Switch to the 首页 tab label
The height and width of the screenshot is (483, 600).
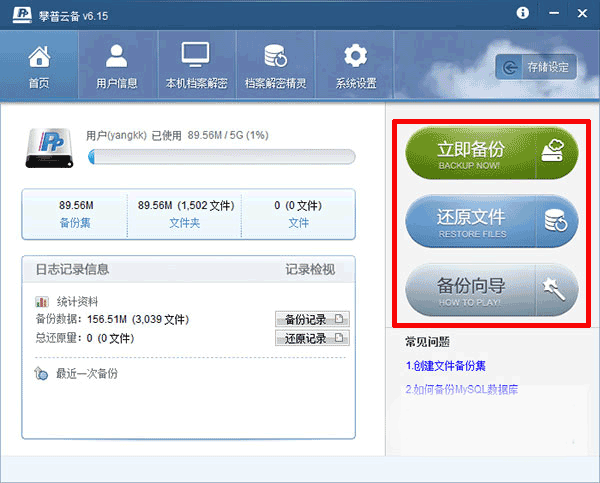point(39,83)
